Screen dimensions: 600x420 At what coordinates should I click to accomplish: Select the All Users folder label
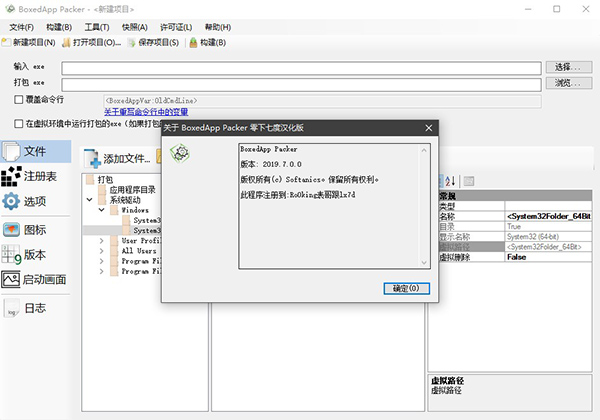click(139, 251)
